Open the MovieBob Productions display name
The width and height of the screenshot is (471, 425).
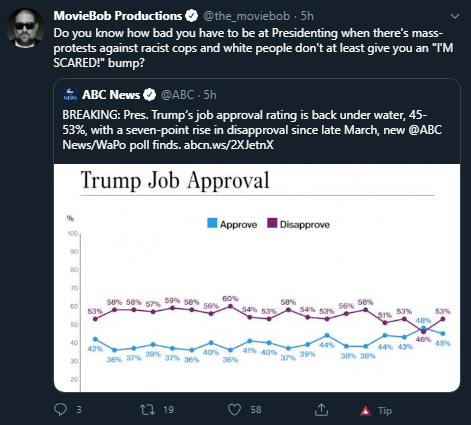[x=118, y=16]
